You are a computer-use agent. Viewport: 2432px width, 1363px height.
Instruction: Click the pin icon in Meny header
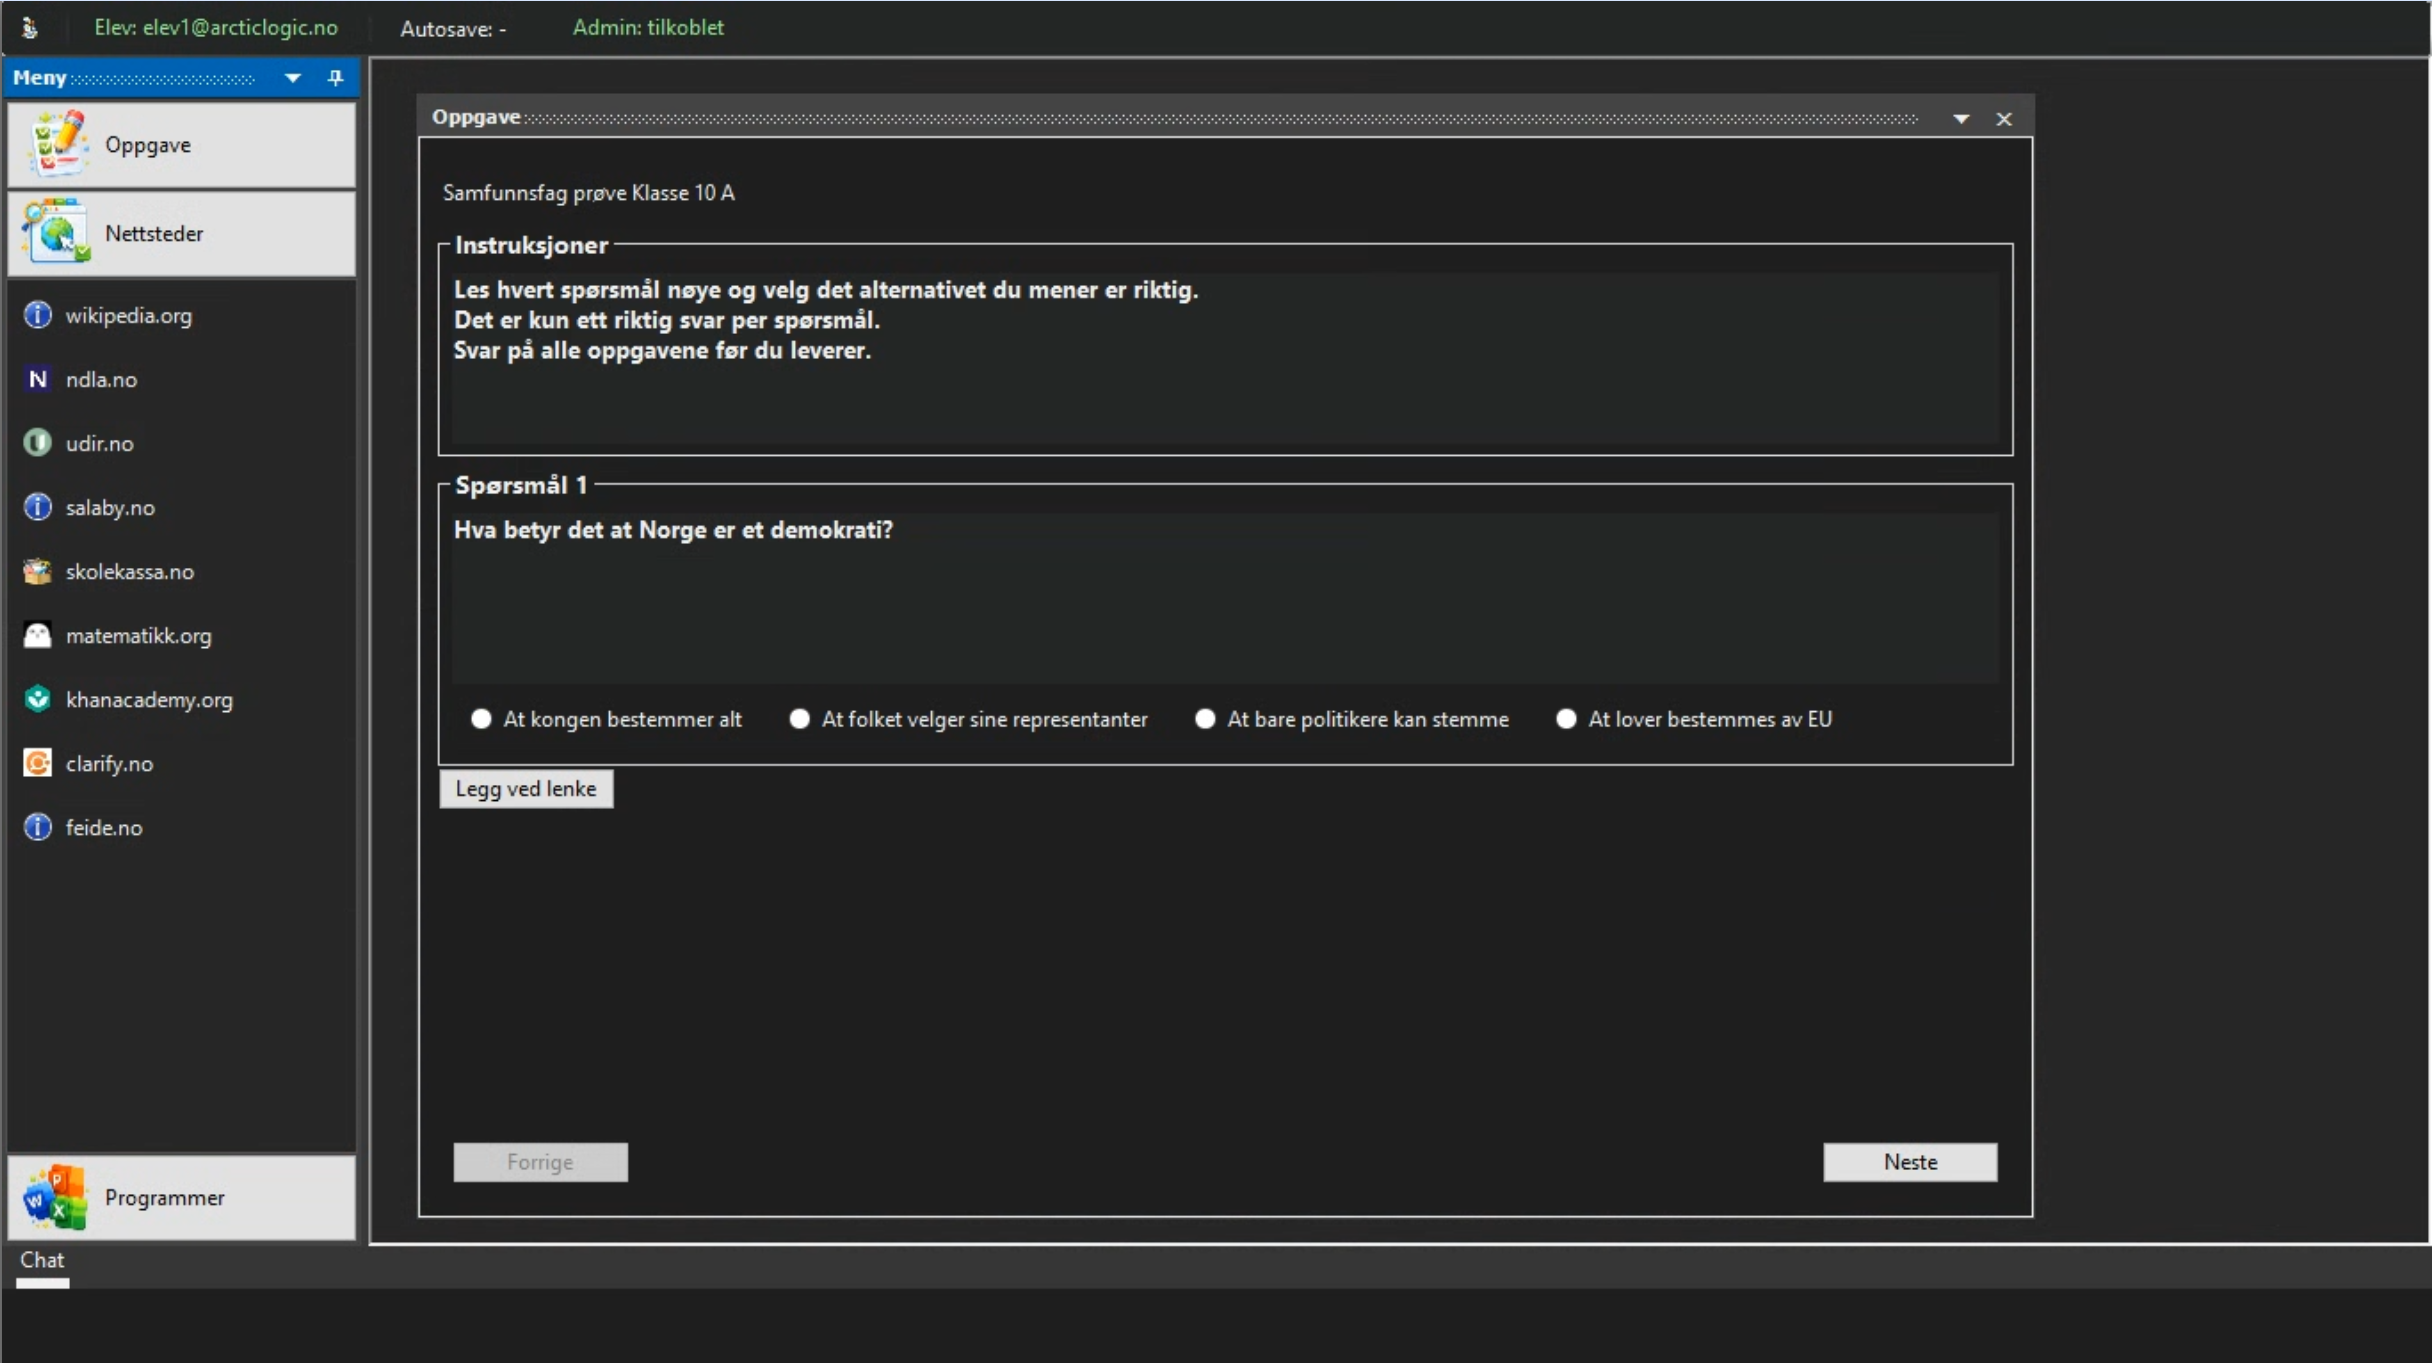coord(336,78)
